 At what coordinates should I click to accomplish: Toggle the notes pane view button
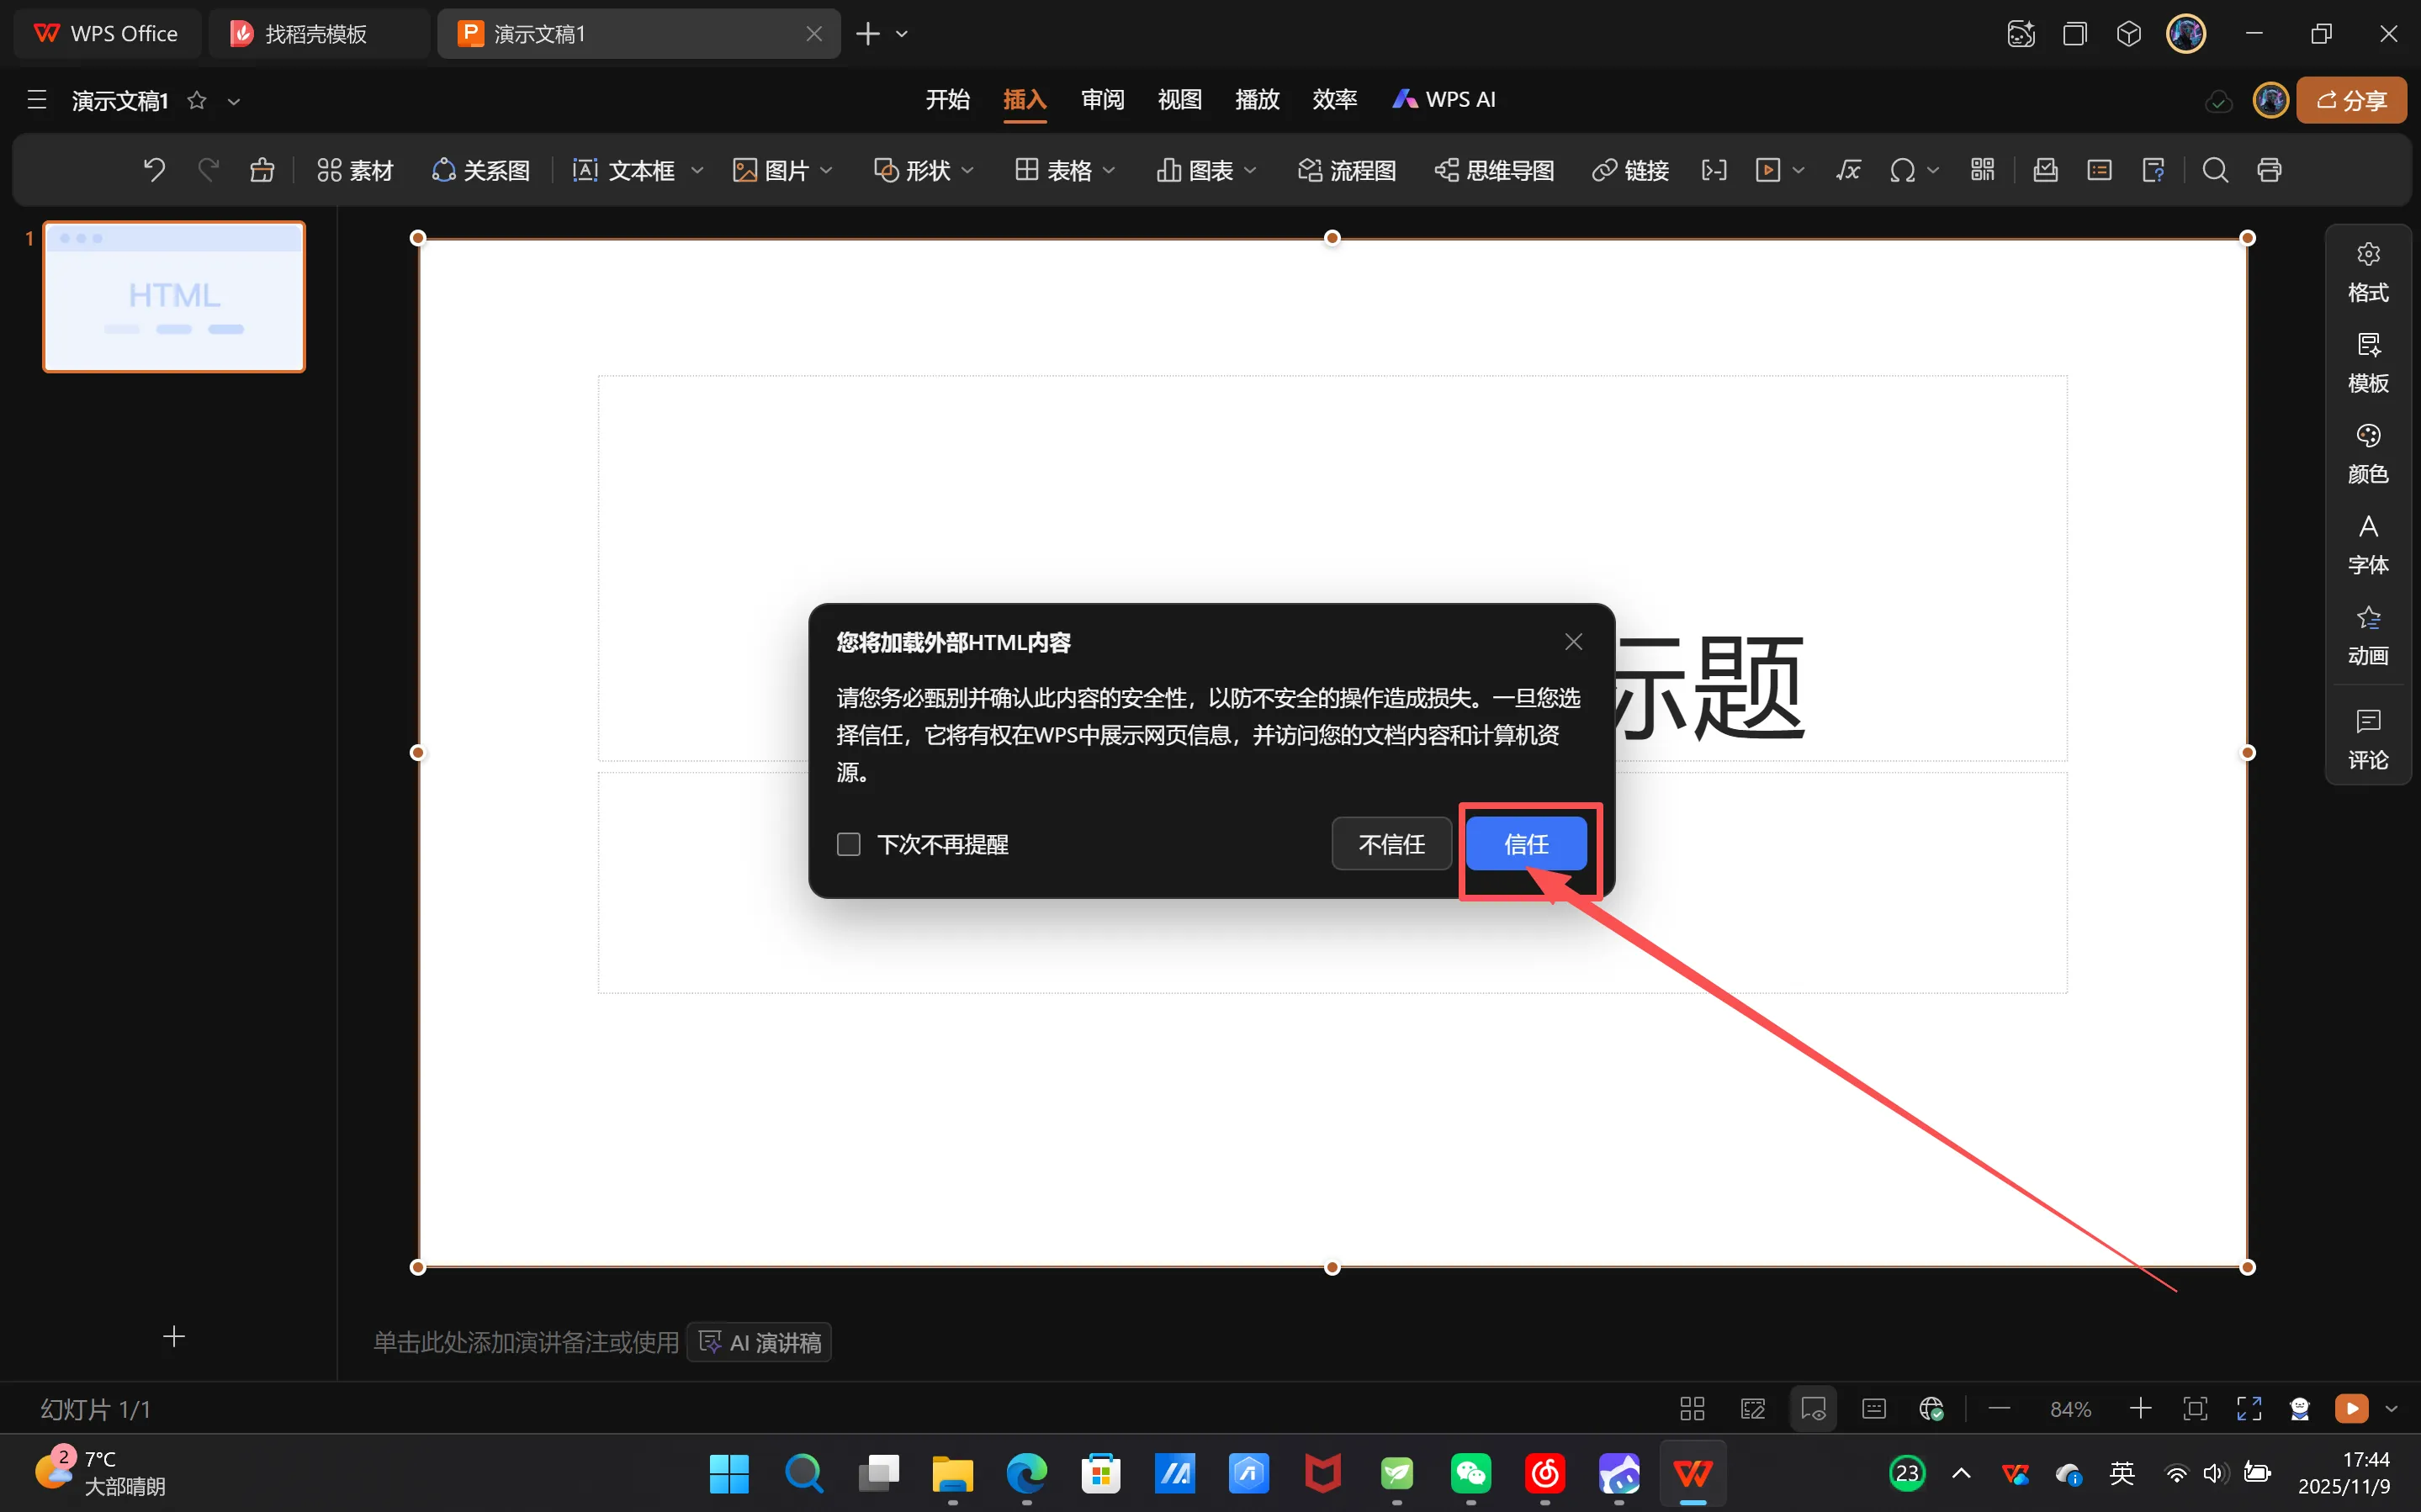click(1874, 1409)
